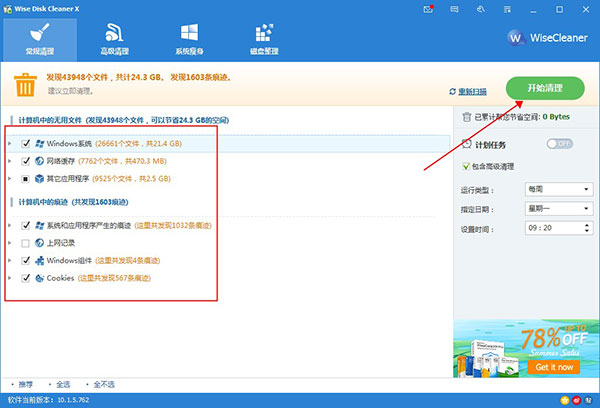The image size is (600, 408).
Task: Open the 运行类型 dropdown showing 每周
Action: click(558, 189)
